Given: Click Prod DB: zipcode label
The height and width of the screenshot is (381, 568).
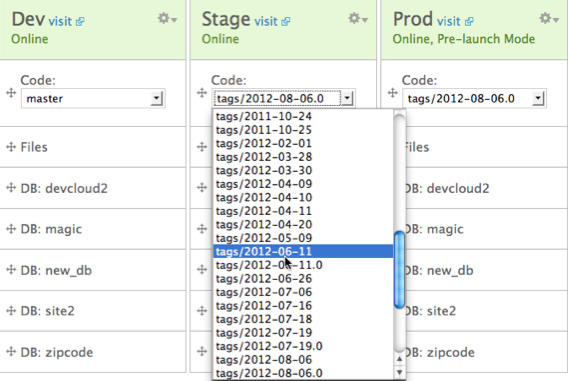Looking at the screenshot, I should click(x=439, y=352).
